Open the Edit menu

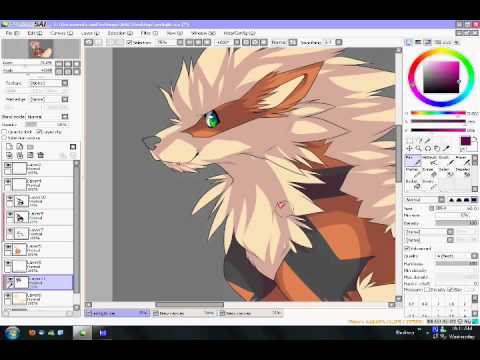point(35,33)
